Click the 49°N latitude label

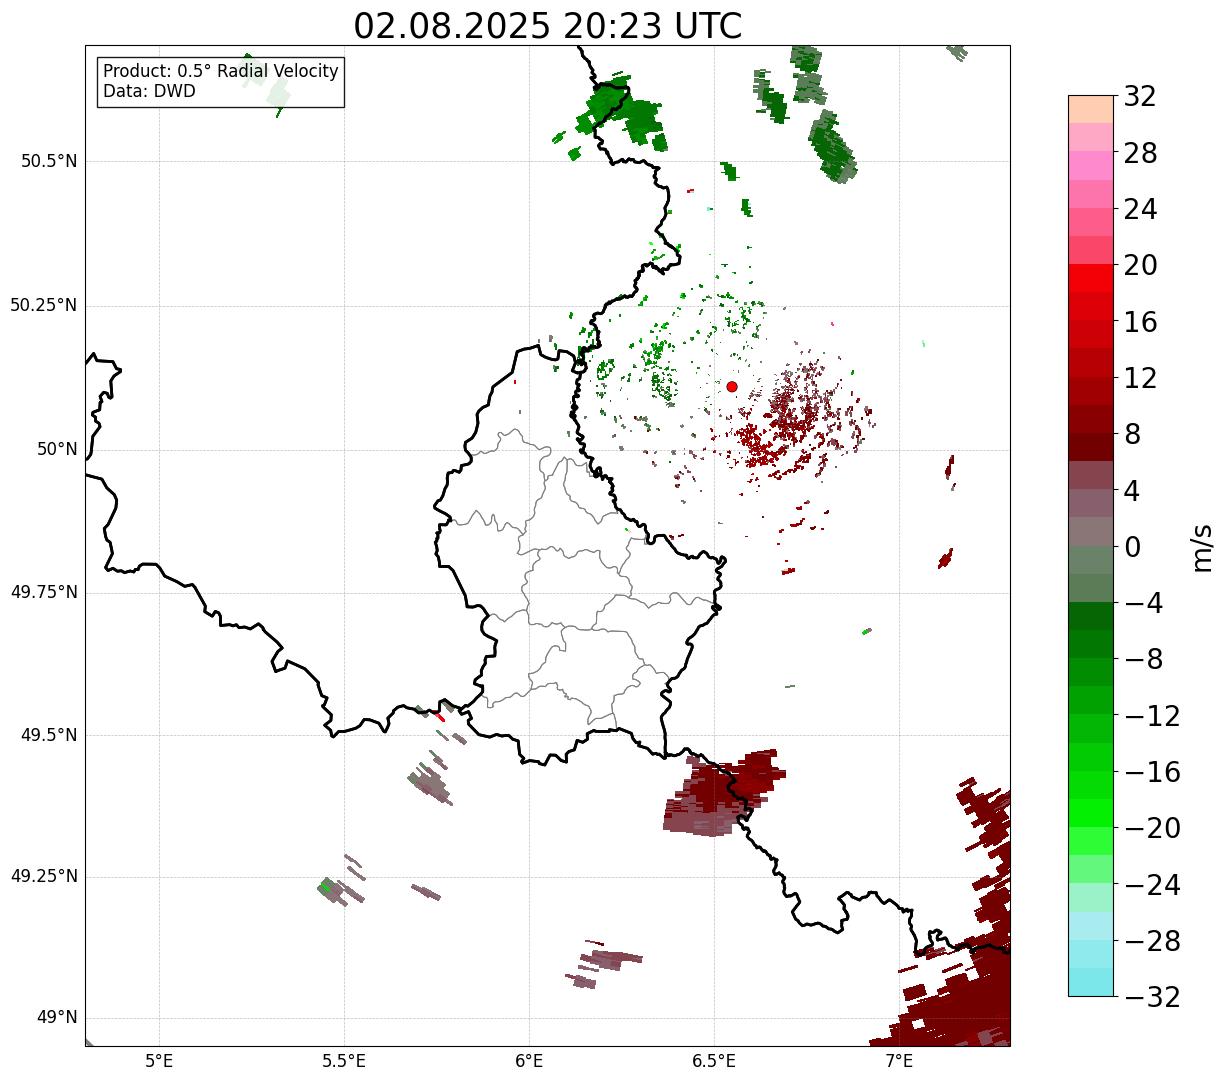(x=57, y=1017)
